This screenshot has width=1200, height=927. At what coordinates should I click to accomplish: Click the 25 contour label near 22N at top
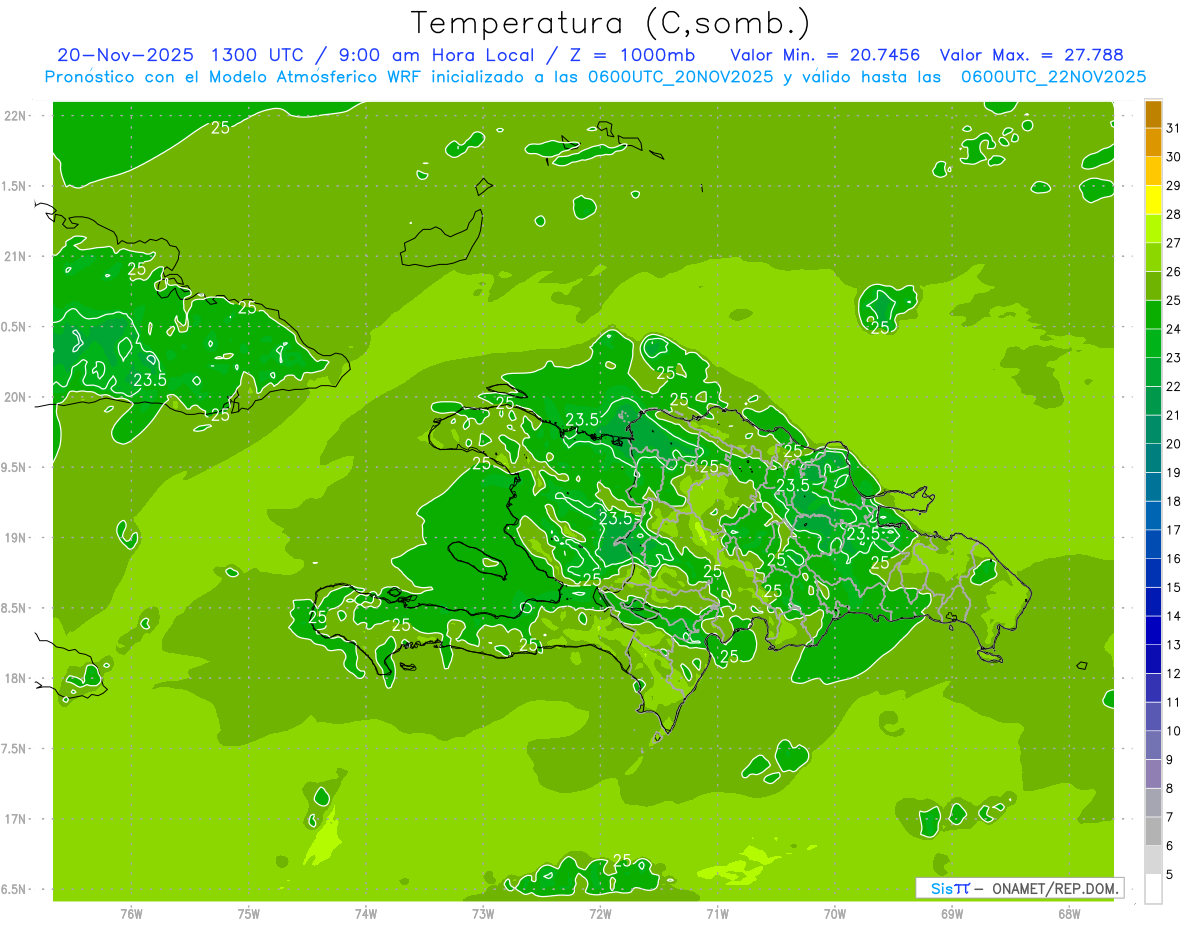point(221,127)
